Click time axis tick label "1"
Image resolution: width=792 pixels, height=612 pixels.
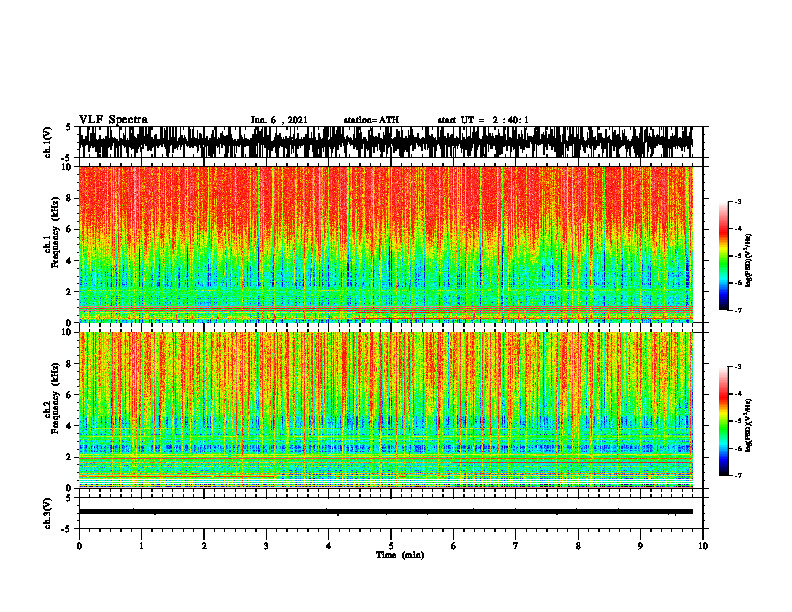tap(141, 546)
